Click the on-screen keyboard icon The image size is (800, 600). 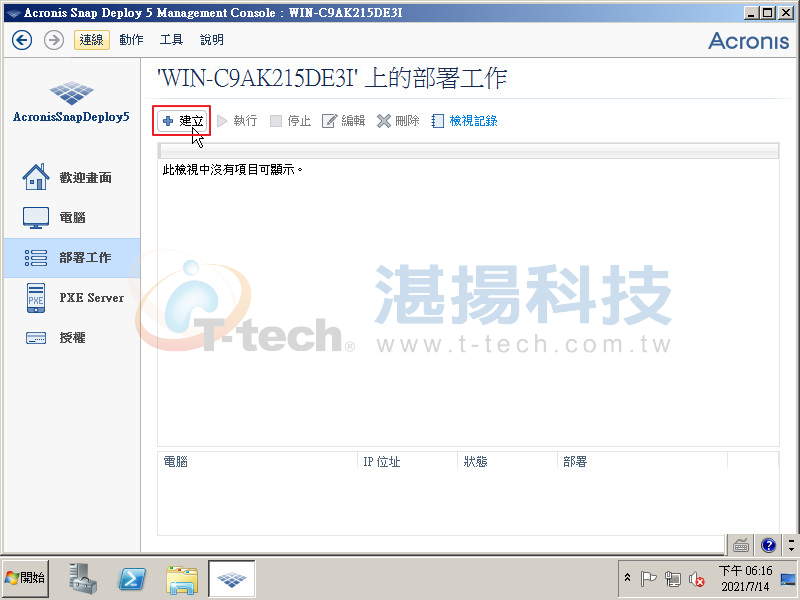[741, 545]
